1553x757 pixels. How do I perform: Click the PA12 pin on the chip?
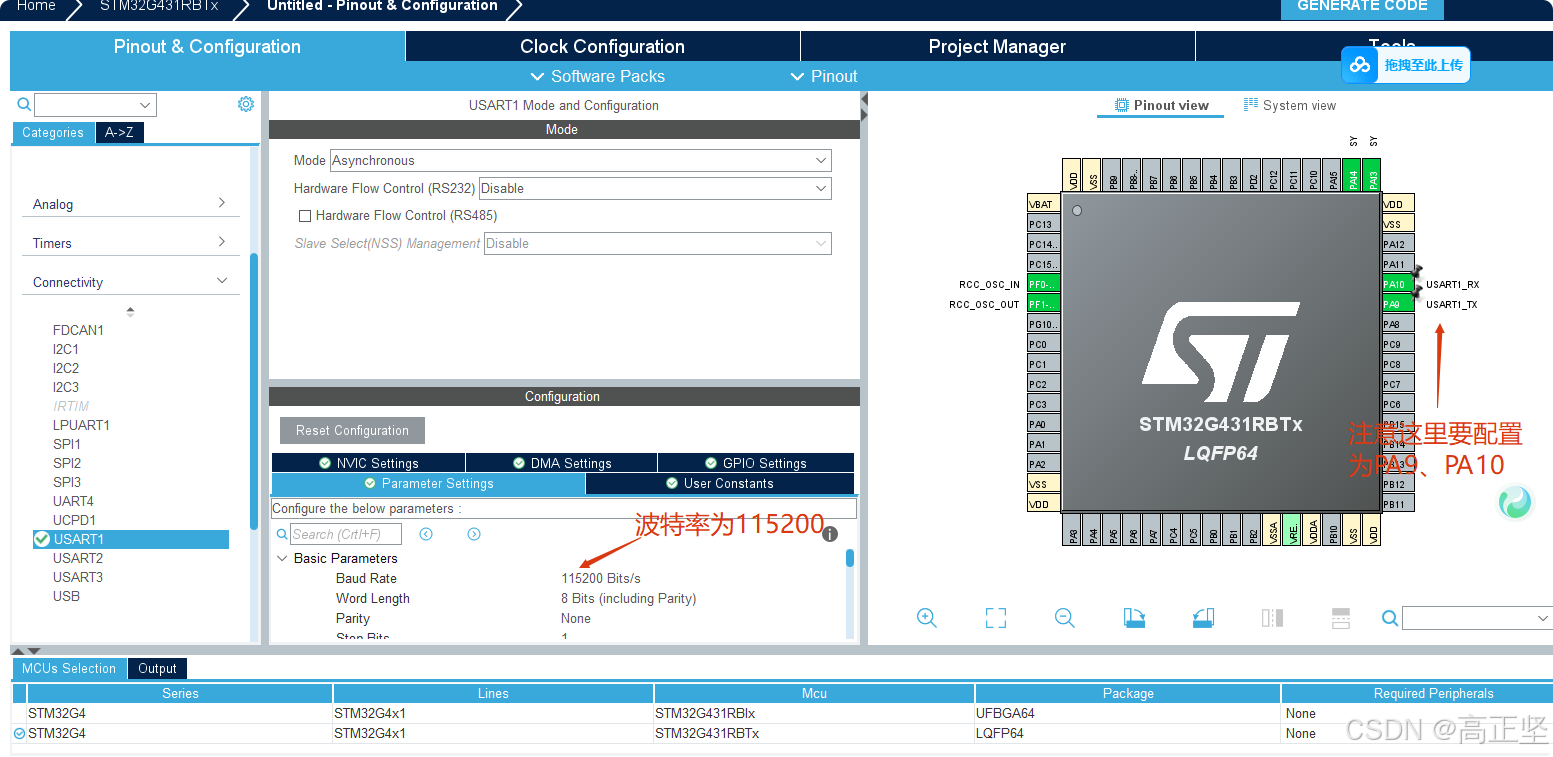tap(1398, 244)
